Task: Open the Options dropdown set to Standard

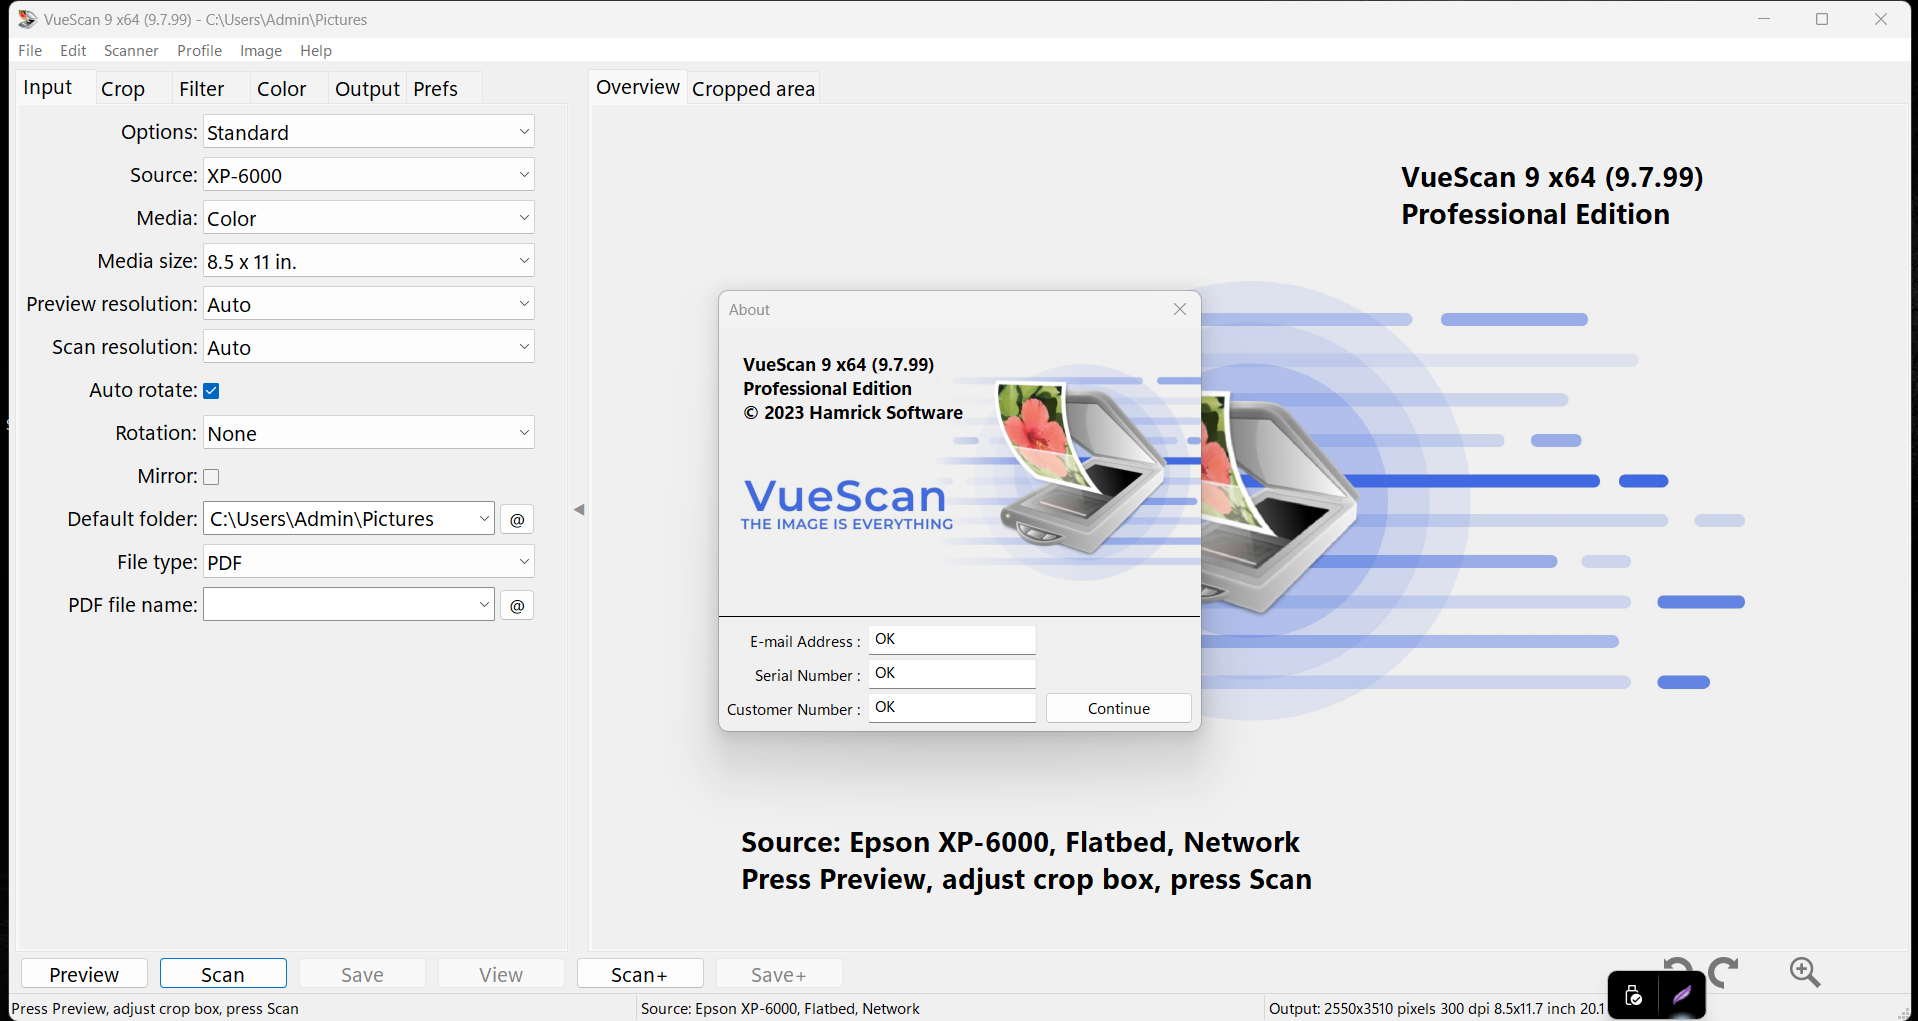Action: click(x=368, y=132)
